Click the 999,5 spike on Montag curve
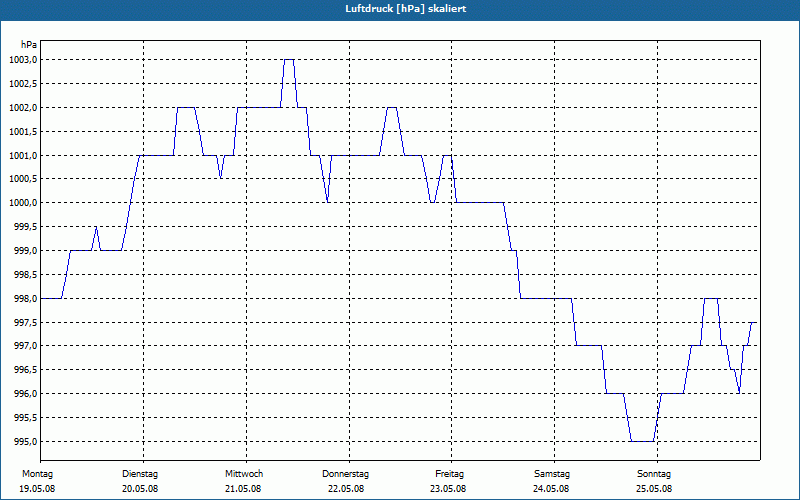Viewport: 800px width, 500px height. click(96, 228)
